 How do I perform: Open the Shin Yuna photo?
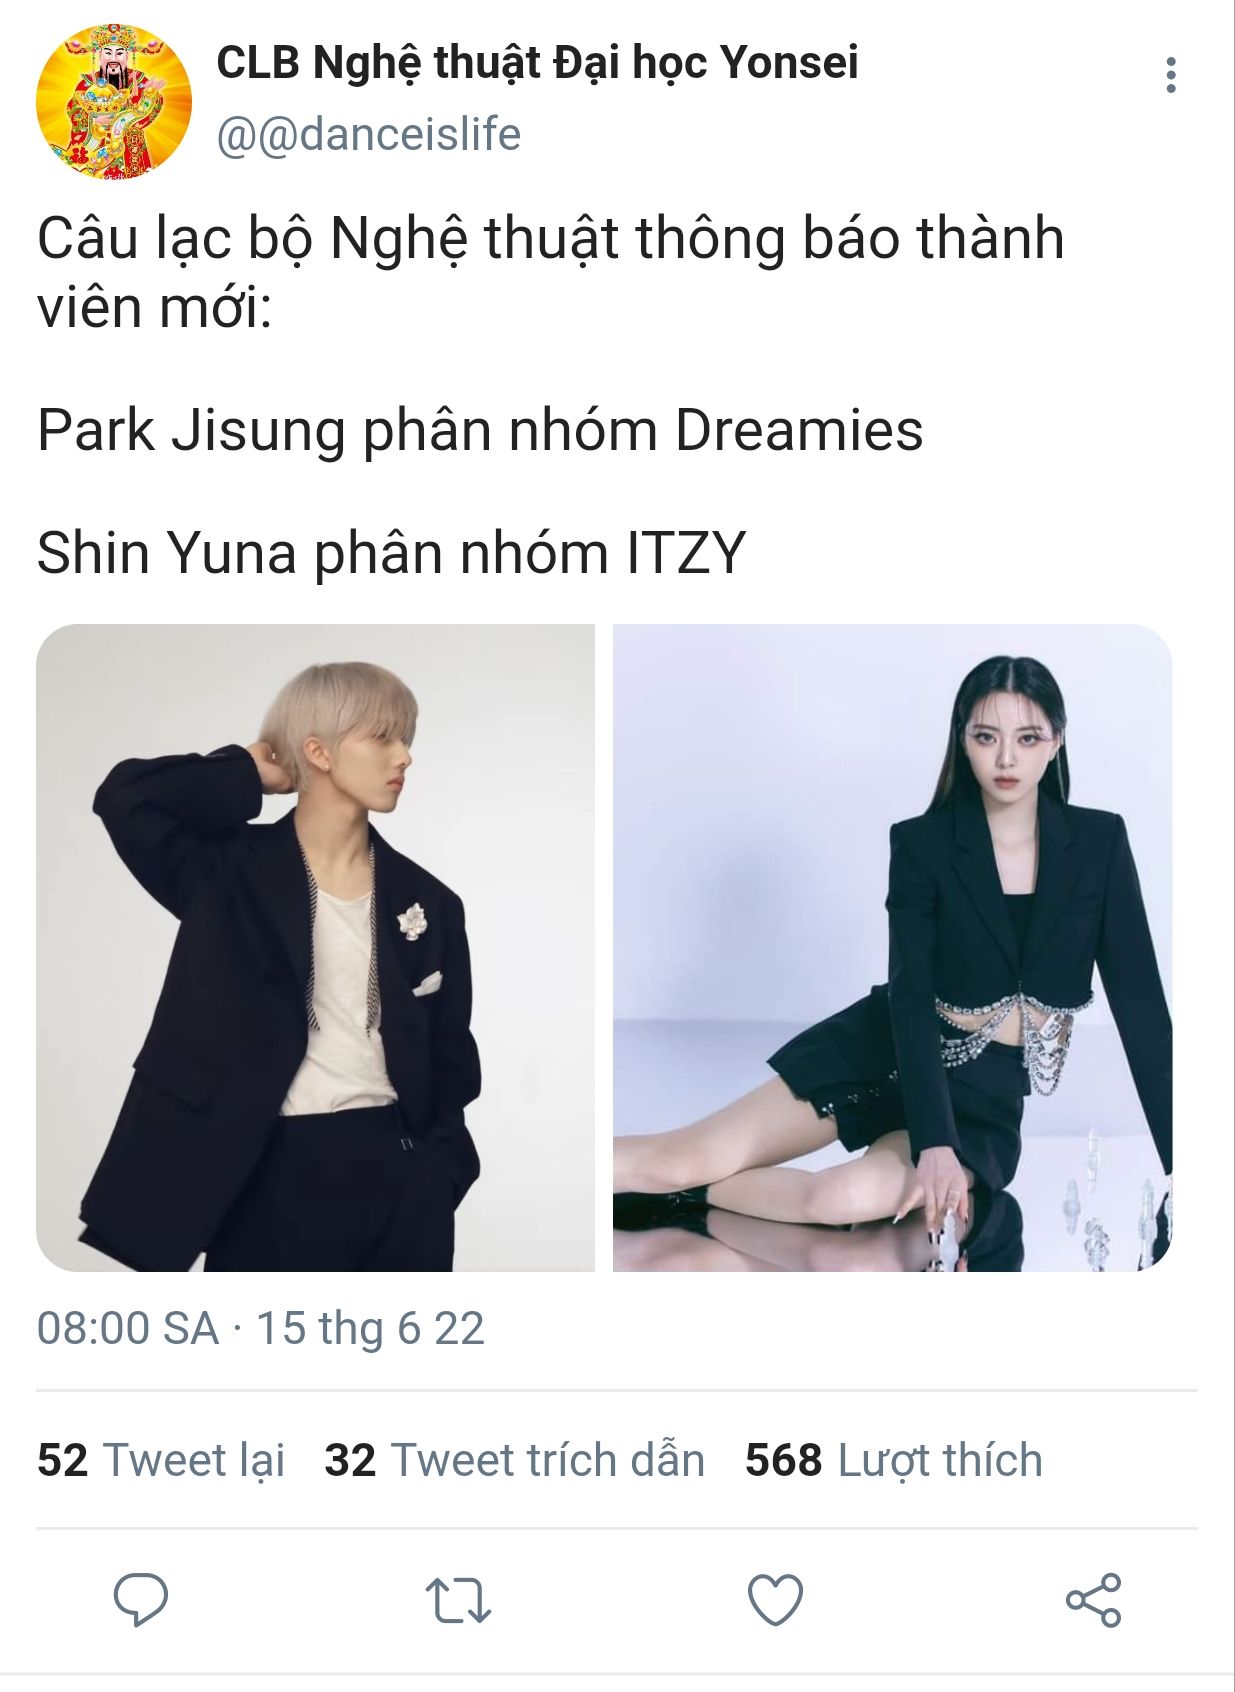pyautogui.click(x=892, y=948)
